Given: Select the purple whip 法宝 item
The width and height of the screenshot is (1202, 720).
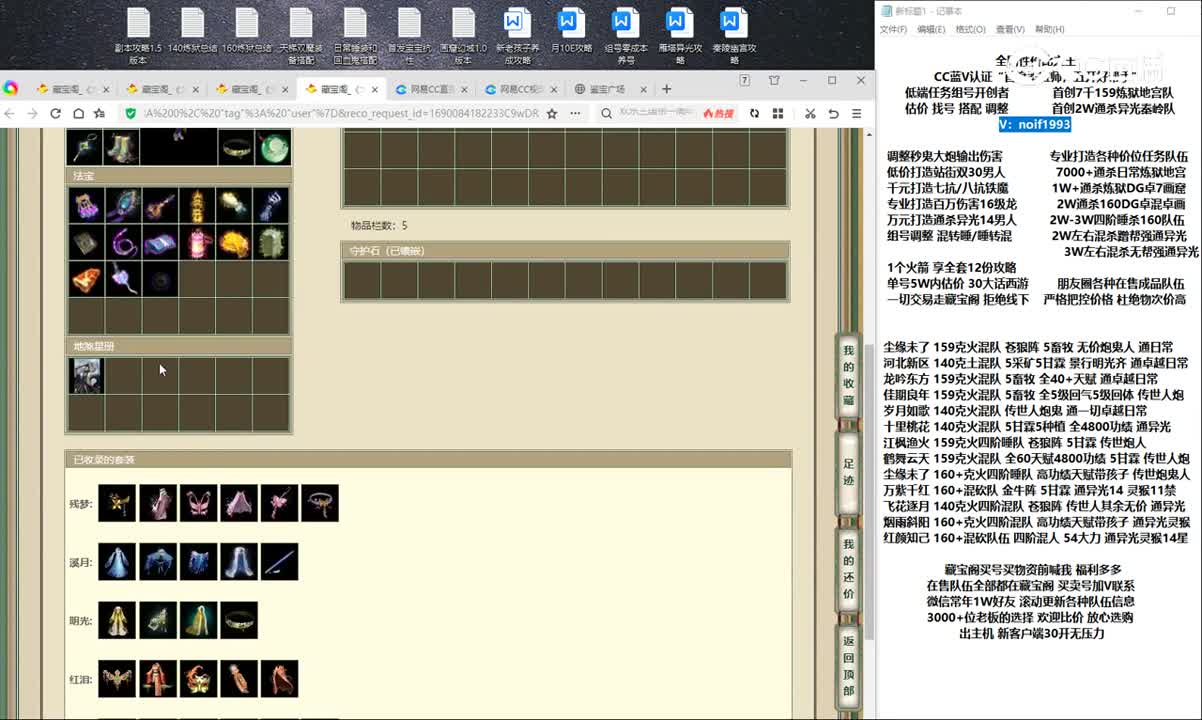Looking at the screenshot, I should pos(124,243).
